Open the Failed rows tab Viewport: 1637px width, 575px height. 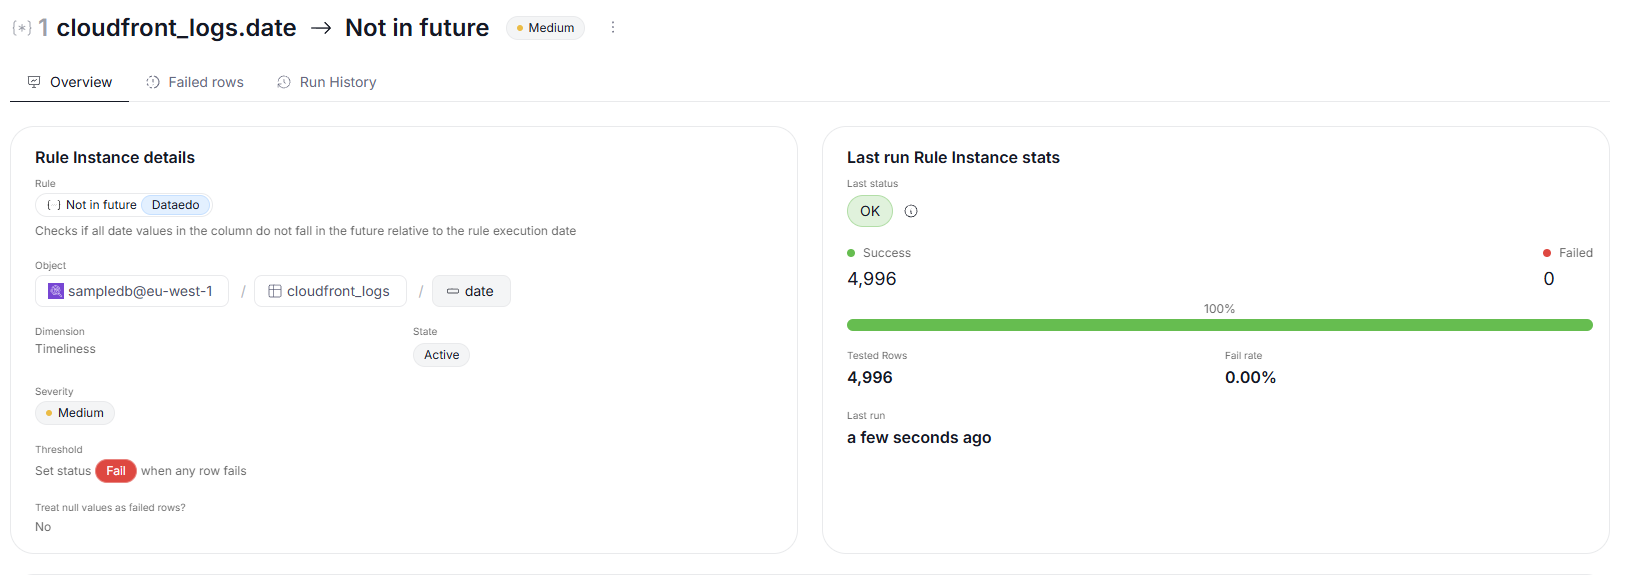[205, 82]
